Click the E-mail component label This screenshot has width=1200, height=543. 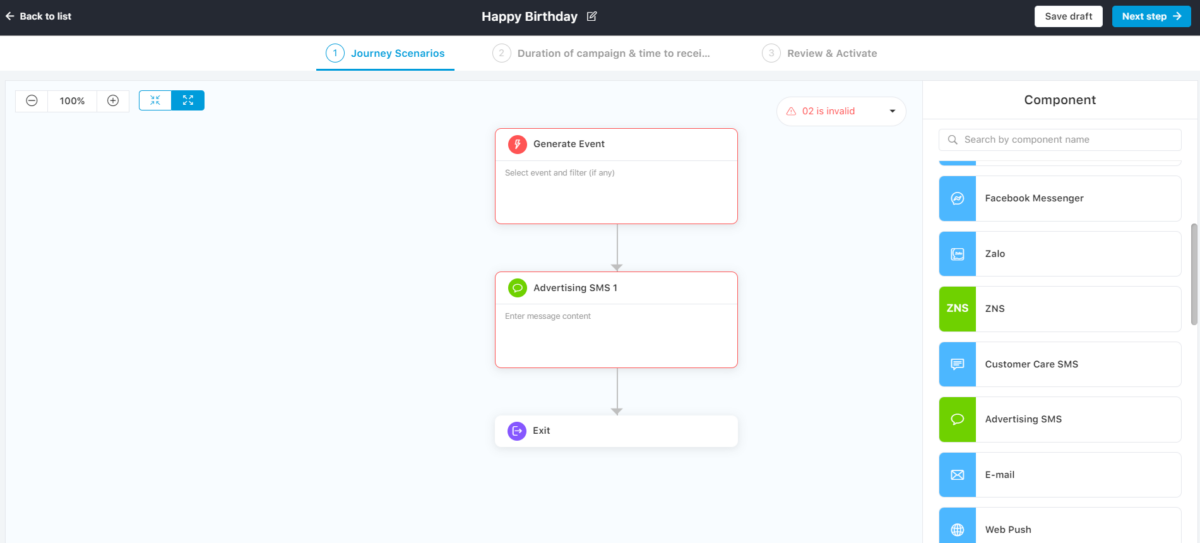tap(1000, 475)
